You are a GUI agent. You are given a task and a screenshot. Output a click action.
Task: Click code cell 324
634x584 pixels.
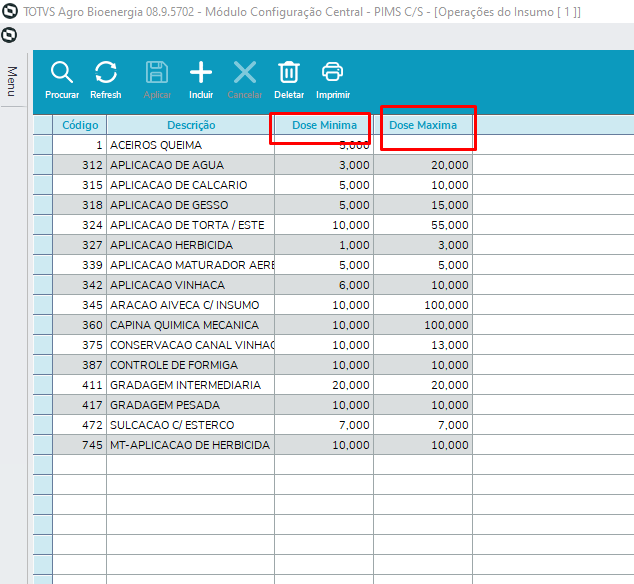[80, 225]
